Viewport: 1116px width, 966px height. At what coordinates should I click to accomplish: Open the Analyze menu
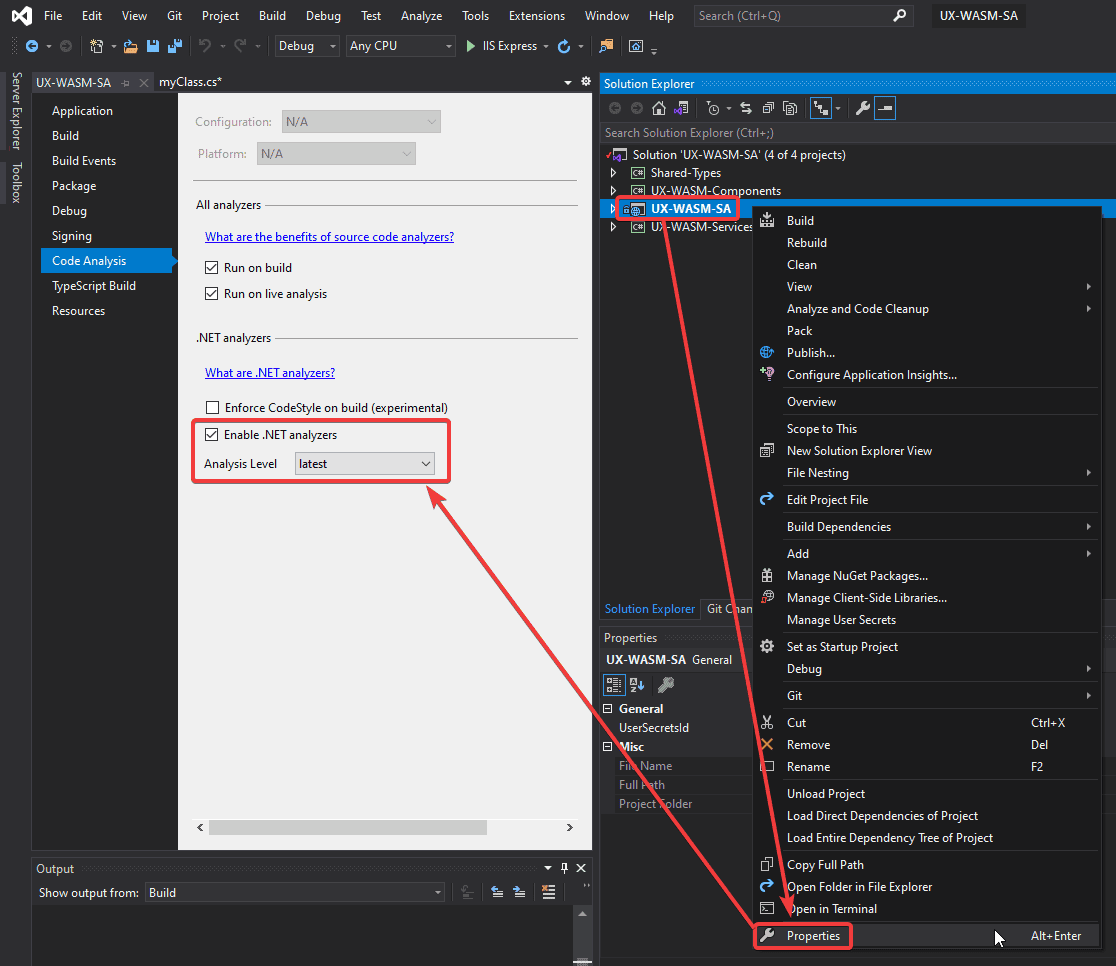coord(421,16)
